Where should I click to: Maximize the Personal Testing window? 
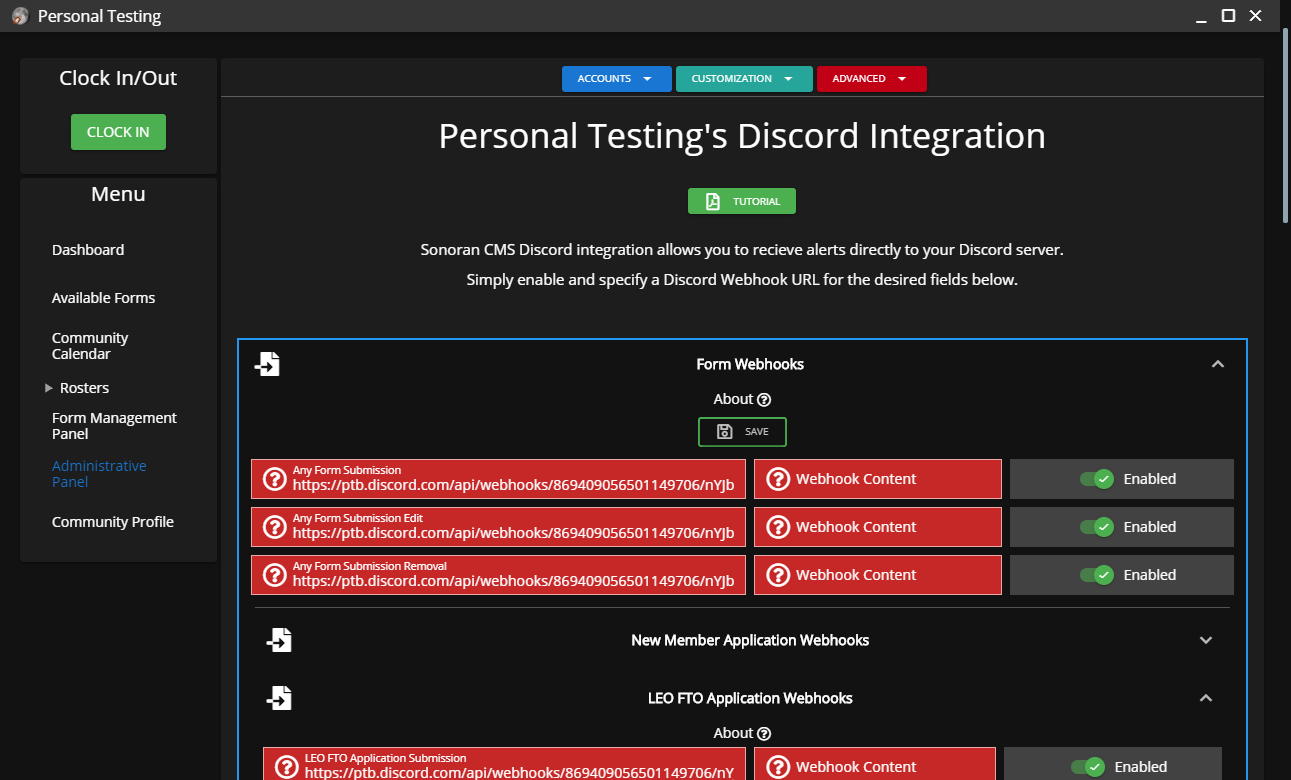click(1228, 15)
